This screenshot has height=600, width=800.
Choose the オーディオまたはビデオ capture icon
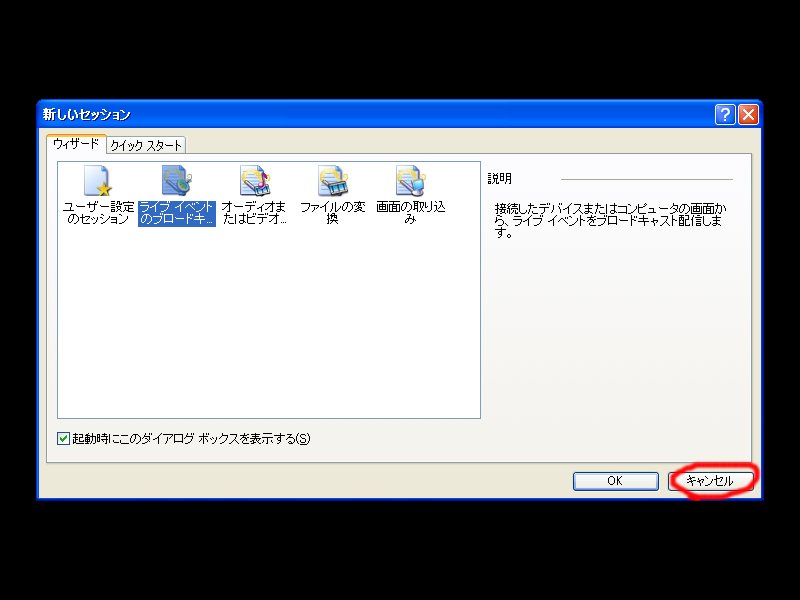point(255,181)
